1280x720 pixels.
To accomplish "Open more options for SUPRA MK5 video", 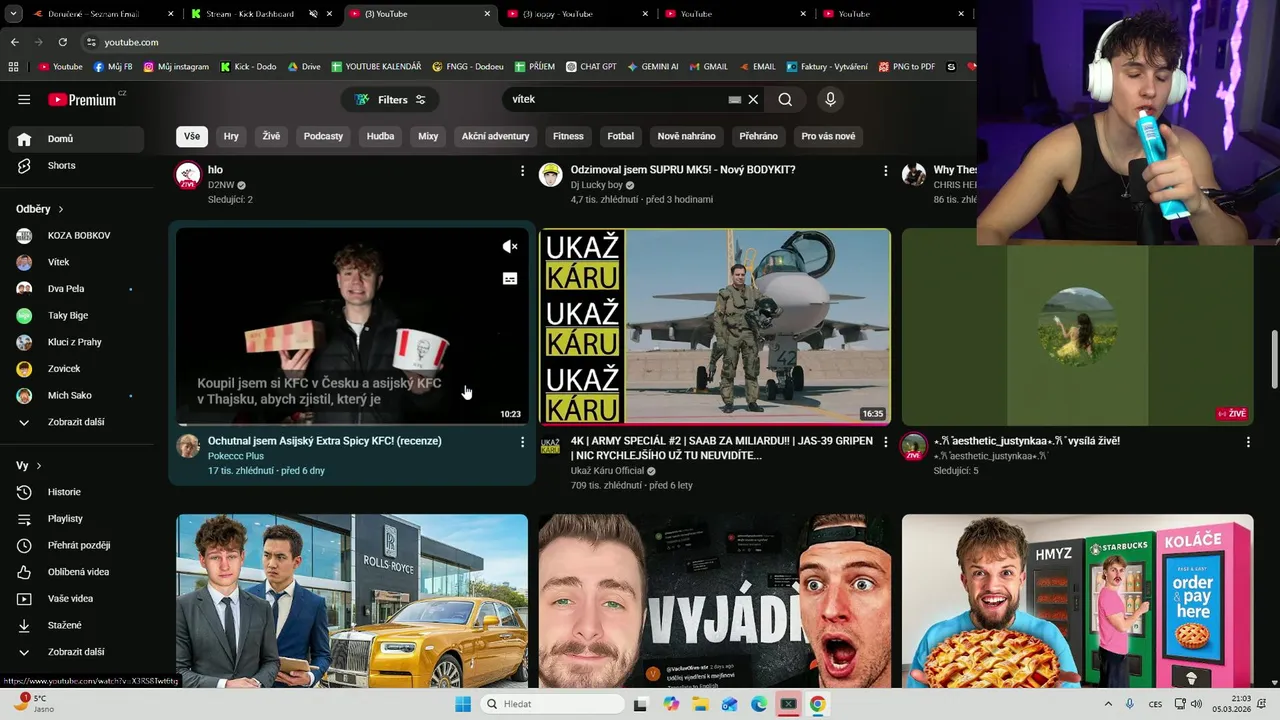I will pyautogui.click(x=885, y=171).
